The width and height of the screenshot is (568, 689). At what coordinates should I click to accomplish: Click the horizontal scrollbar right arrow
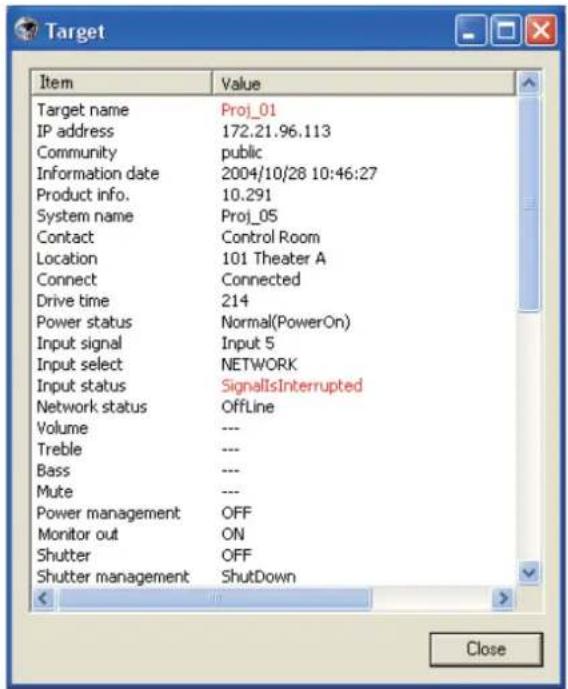504,598
